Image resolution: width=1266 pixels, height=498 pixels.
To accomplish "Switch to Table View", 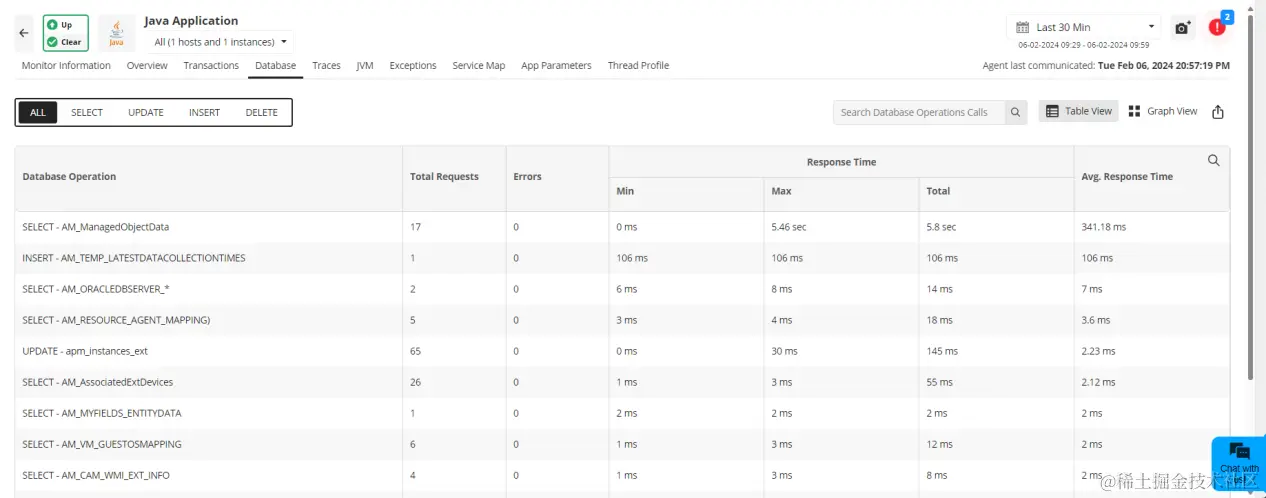I will point(1078,111).
